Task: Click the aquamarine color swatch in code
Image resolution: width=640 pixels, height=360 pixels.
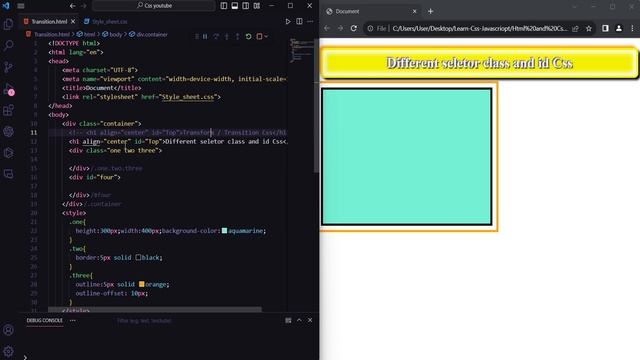Action: 224,231
